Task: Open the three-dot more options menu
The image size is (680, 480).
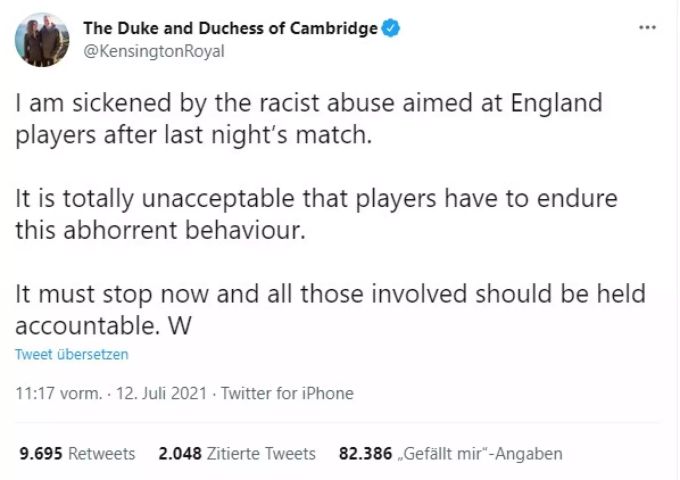Action: click(647, 28)
